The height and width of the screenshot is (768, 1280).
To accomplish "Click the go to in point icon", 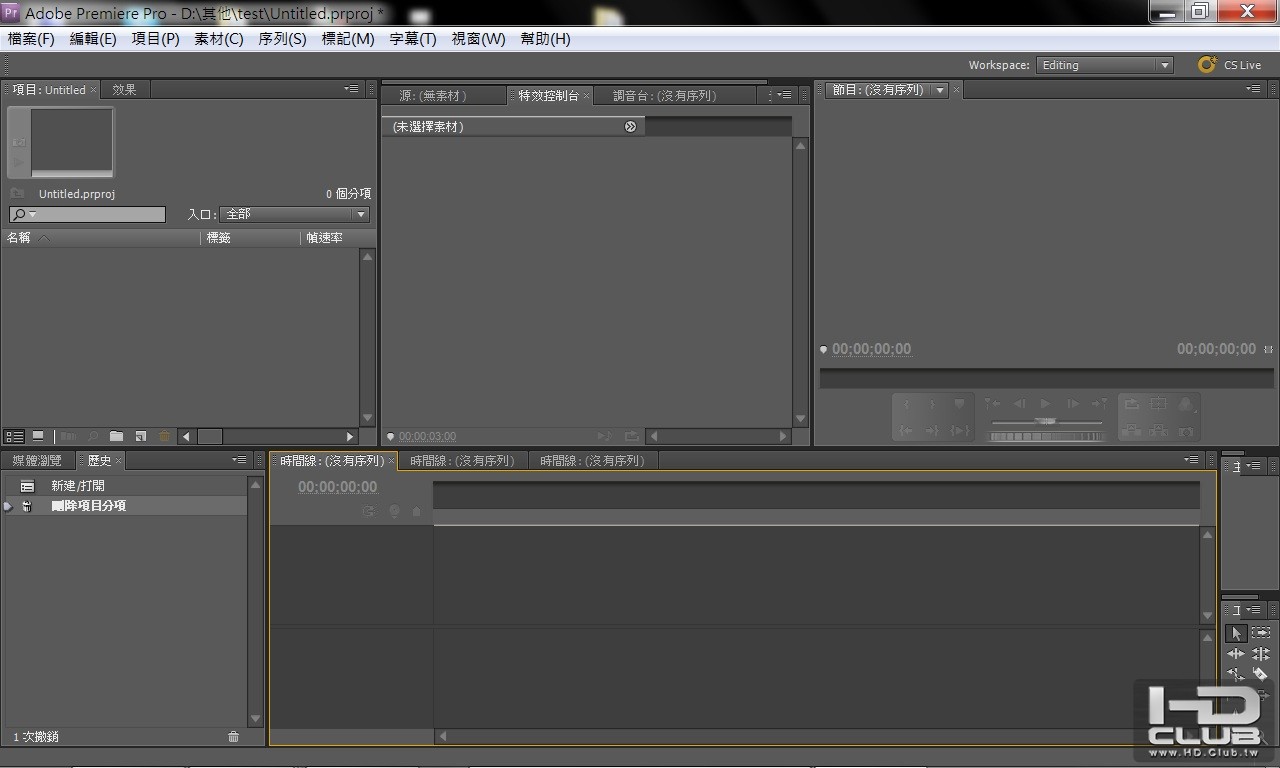I will click(x=906, y=431).
